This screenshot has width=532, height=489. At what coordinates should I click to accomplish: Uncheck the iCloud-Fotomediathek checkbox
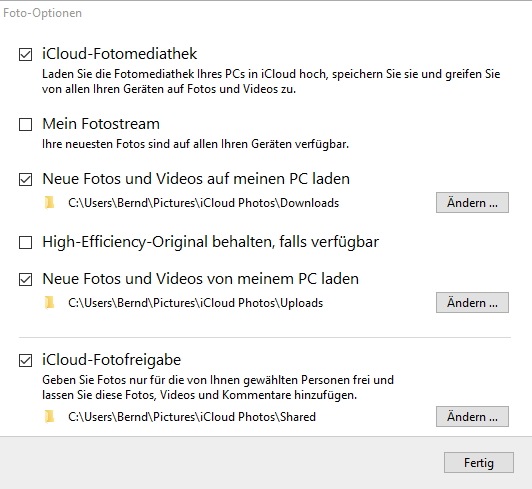25,54
